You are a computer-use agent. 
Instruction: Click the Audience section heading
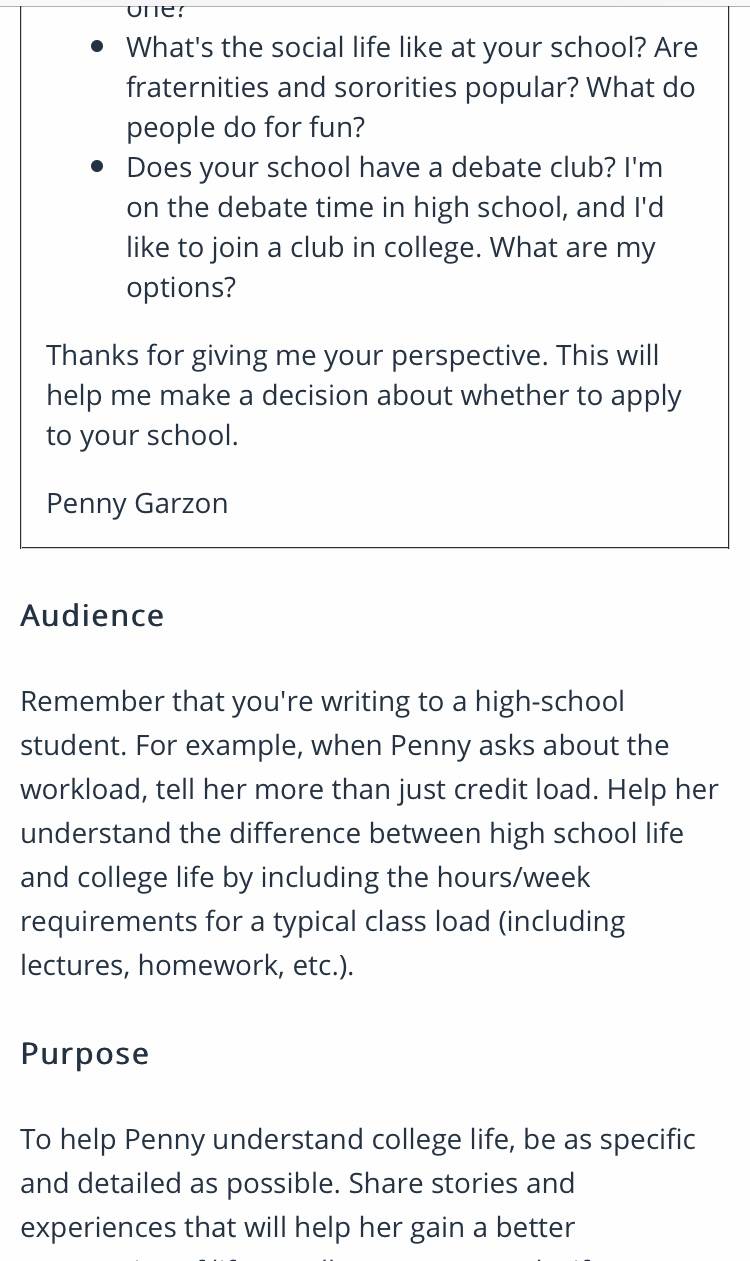[92, 615]
